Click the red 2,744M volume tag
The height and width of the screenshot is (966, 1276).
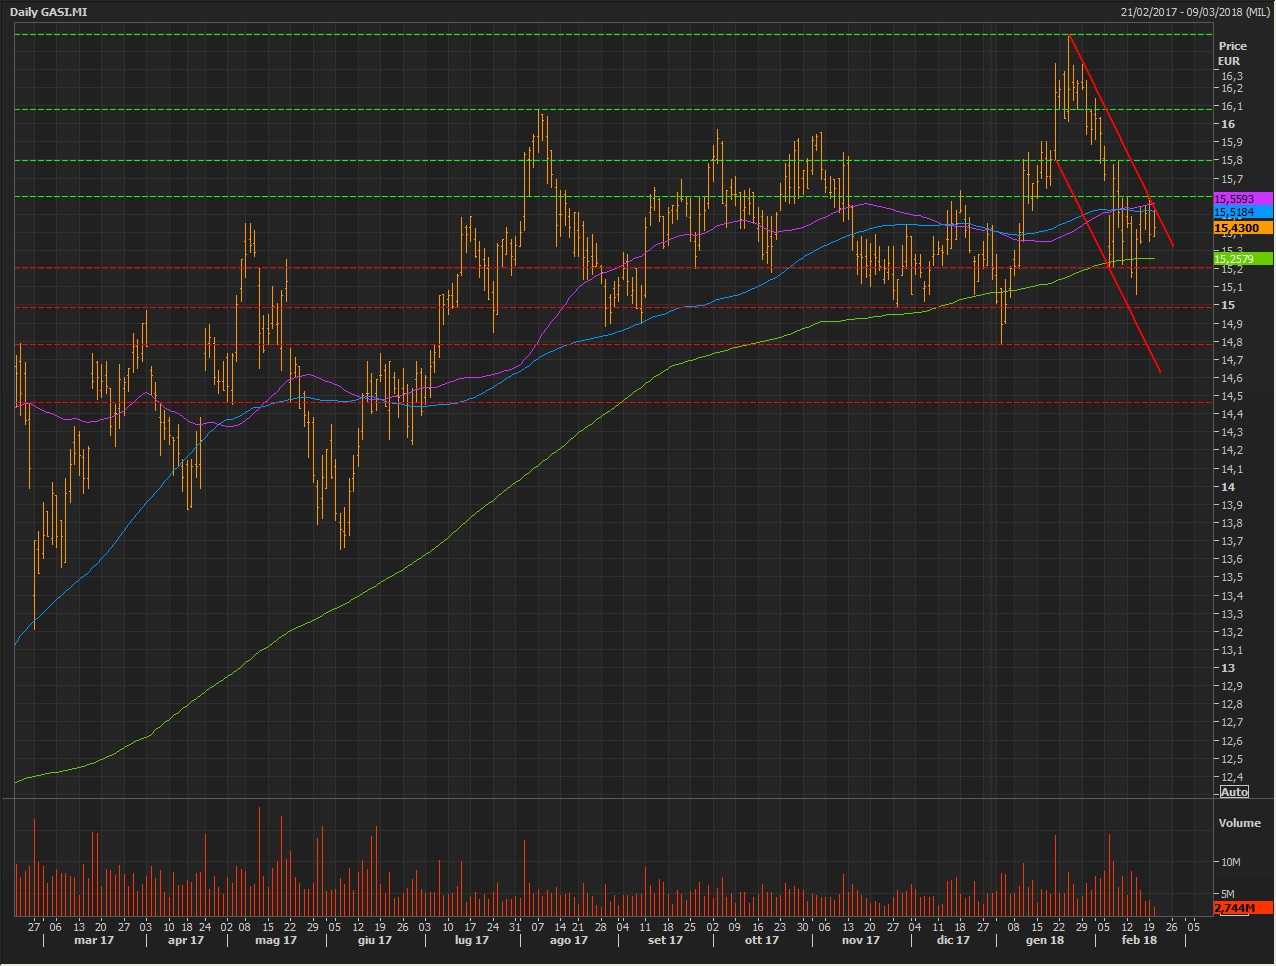tap(1242, 907)
